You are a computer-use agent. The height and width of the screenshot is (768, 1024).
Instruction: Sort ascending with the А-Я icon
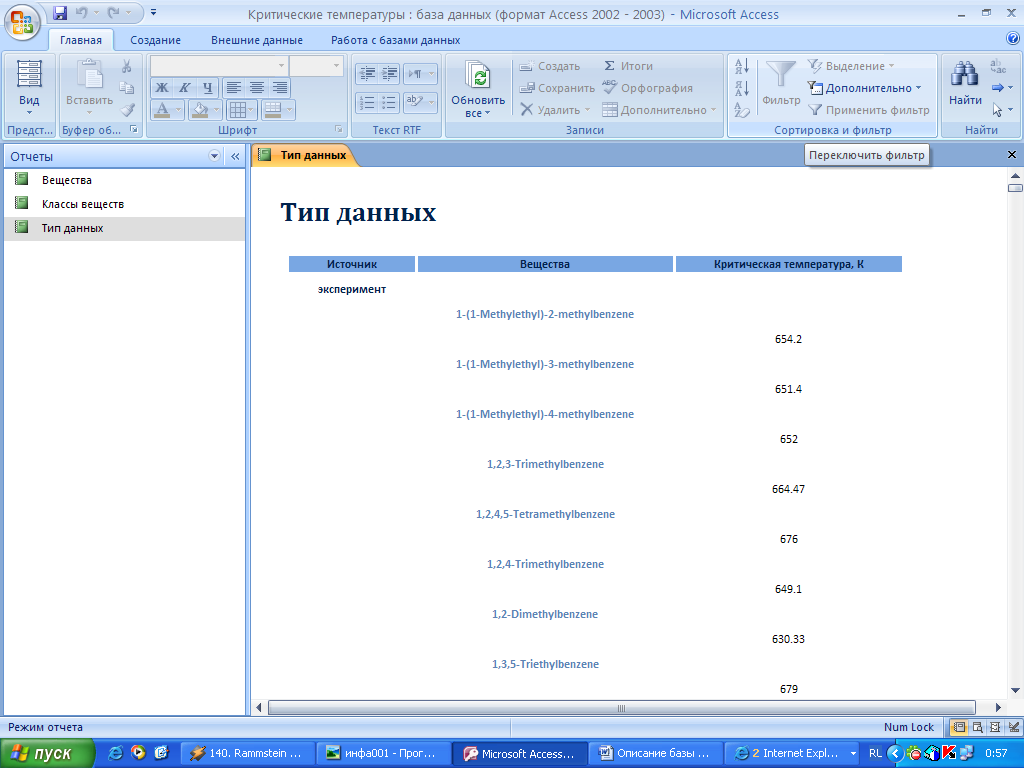(x=742, y=66)
